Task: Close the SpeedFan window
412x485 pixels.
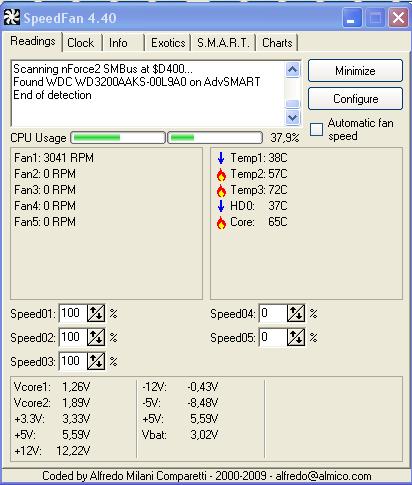Action: click(398, 18)
